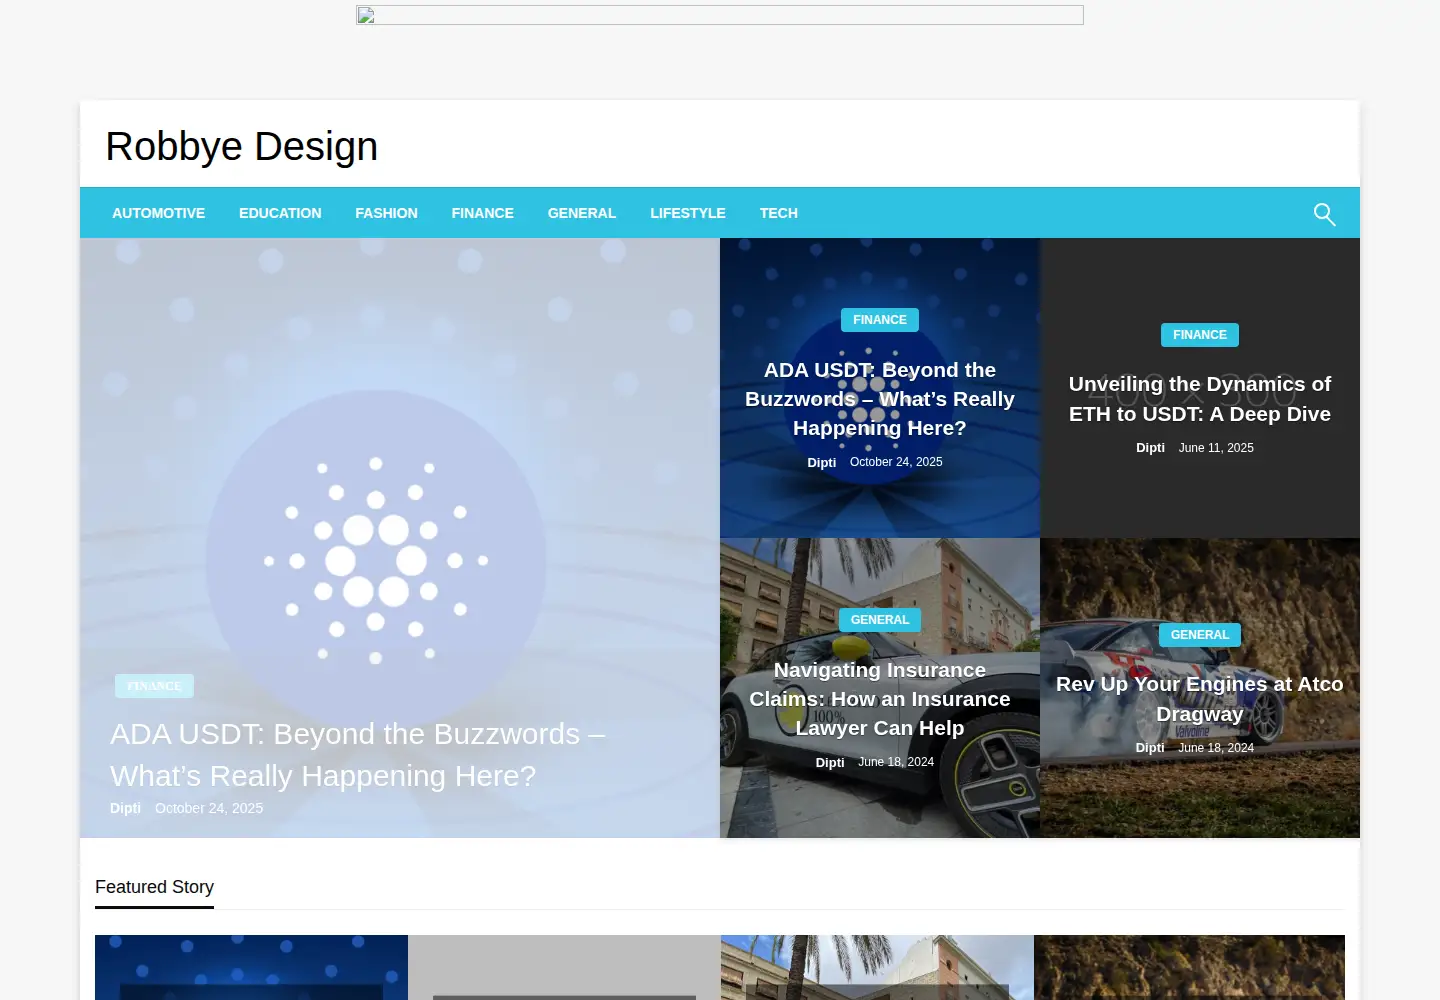The width and height of the screenshot is (1440, 1000).
Task: Open the palm tree building thumbnail under Featured Story
Action: click(x=877, y=967)
